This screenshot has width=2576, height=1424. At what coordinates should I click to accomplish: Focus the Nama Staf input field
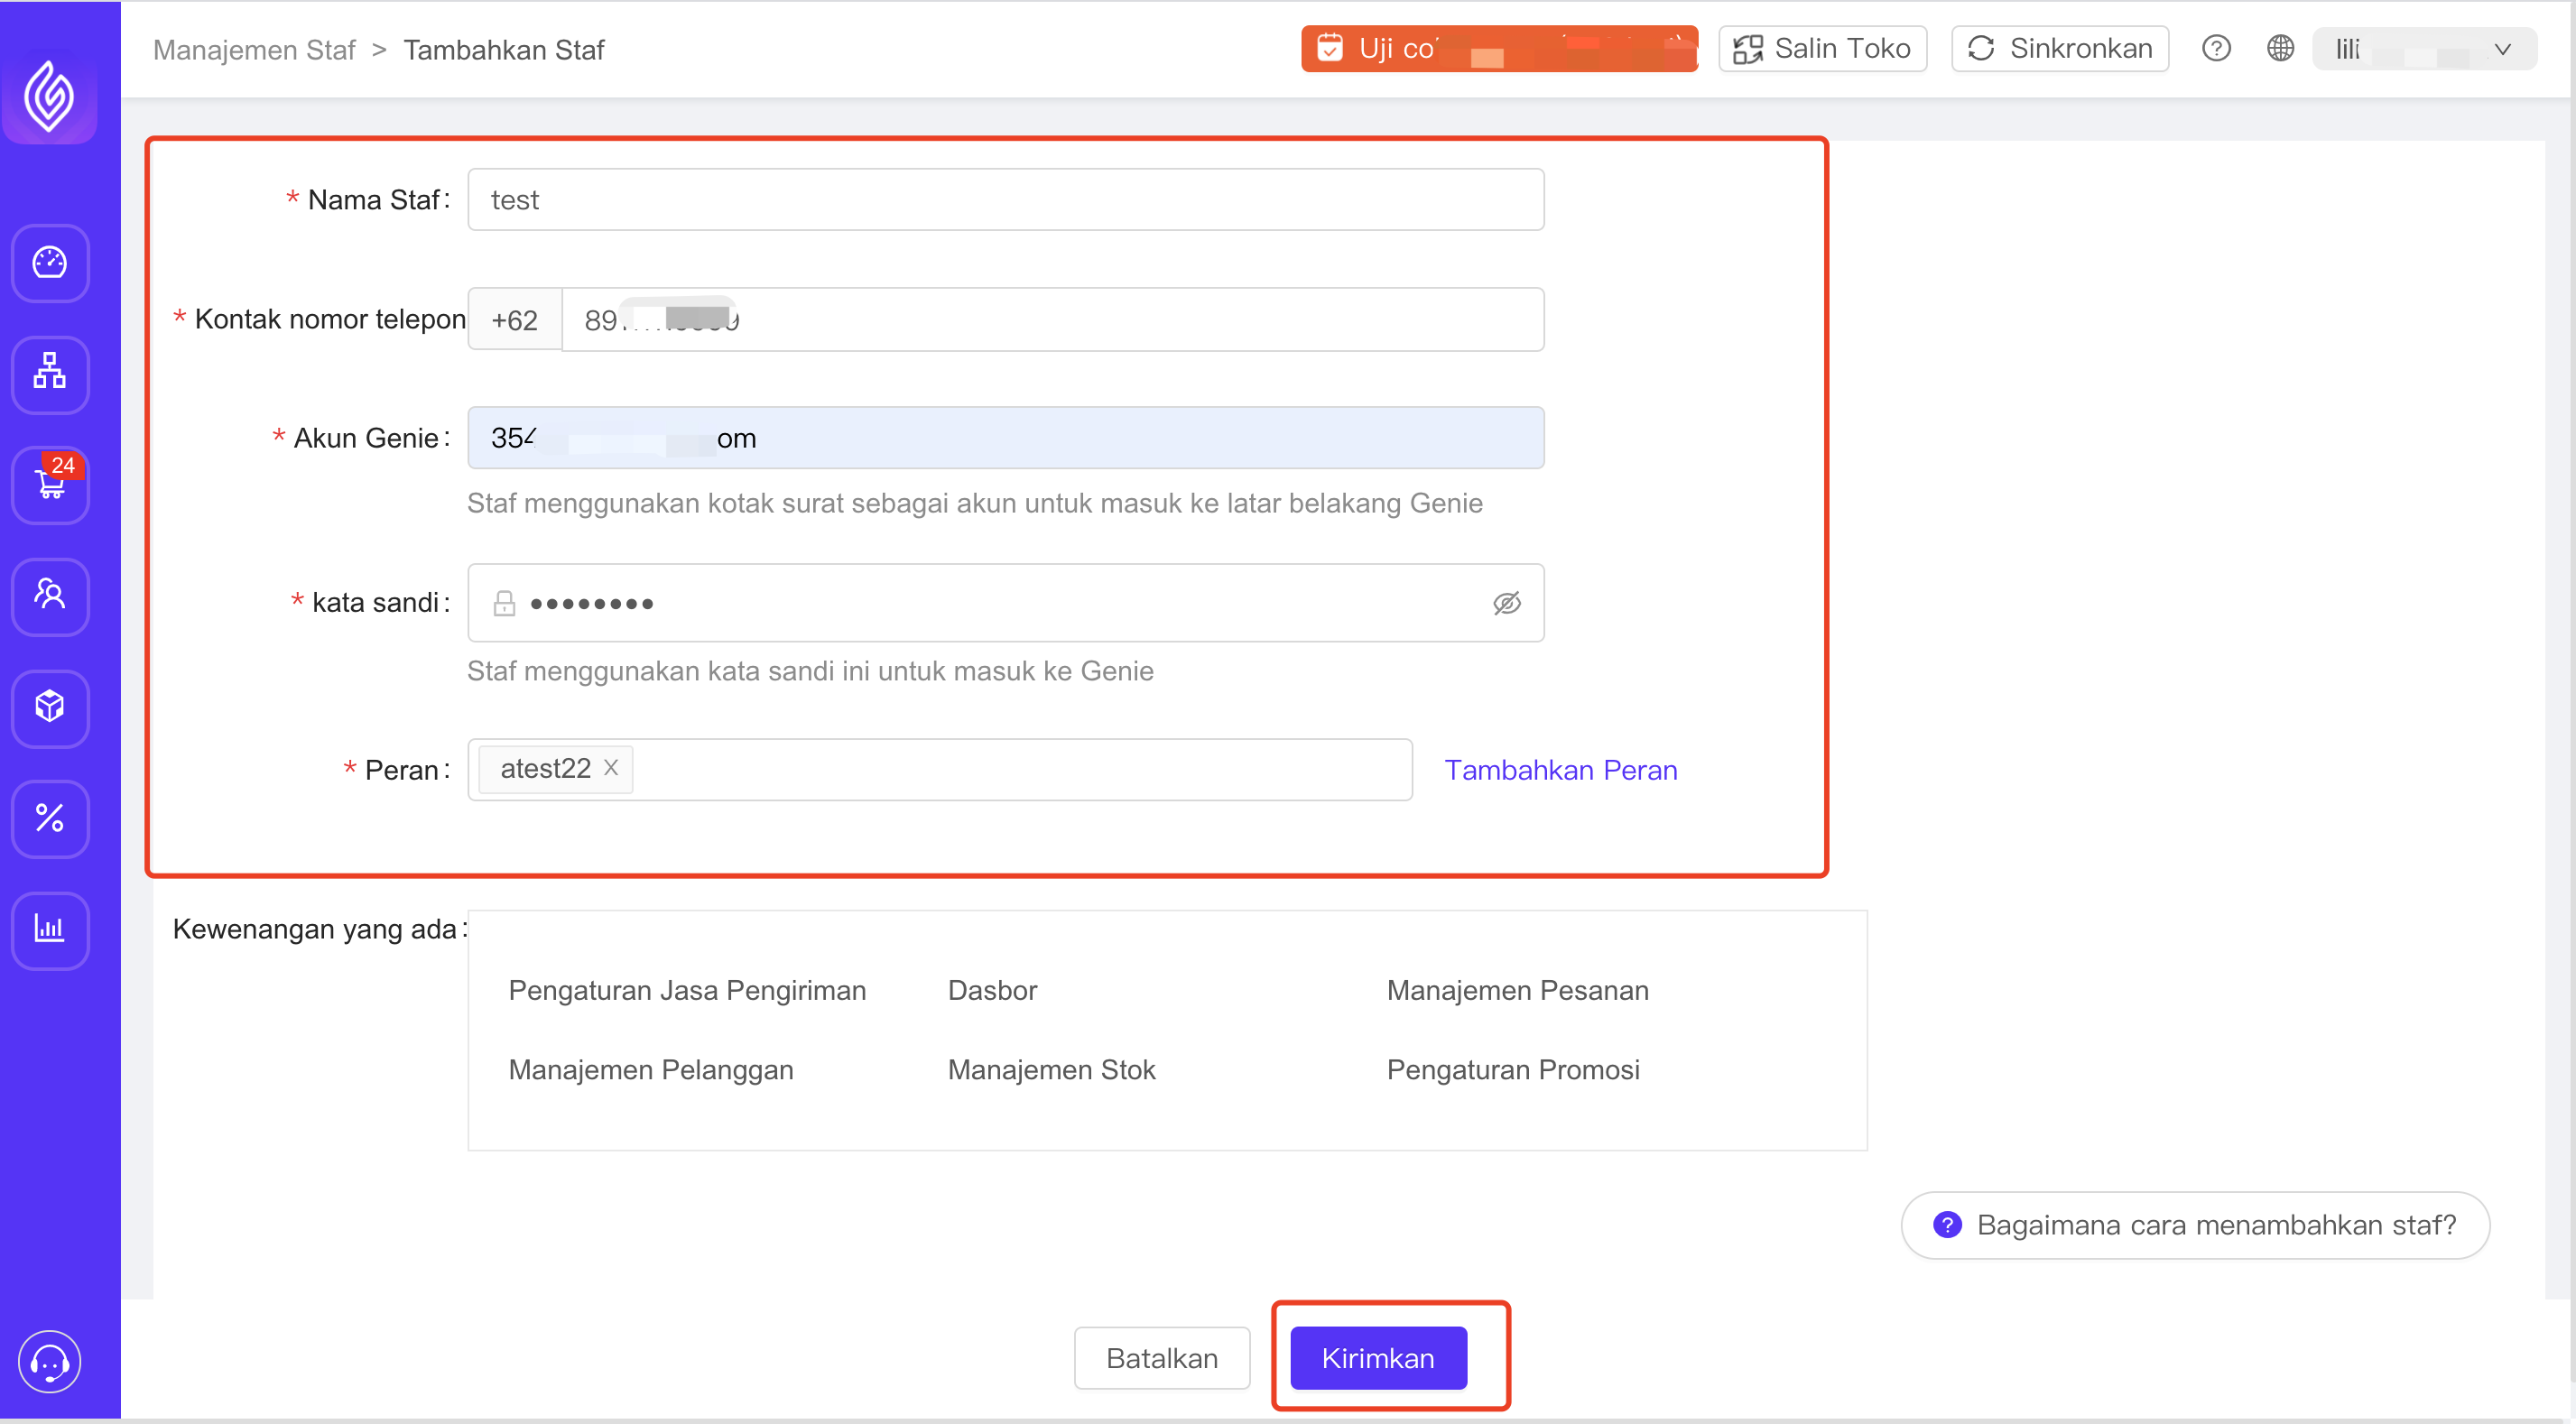point(1005,200)
